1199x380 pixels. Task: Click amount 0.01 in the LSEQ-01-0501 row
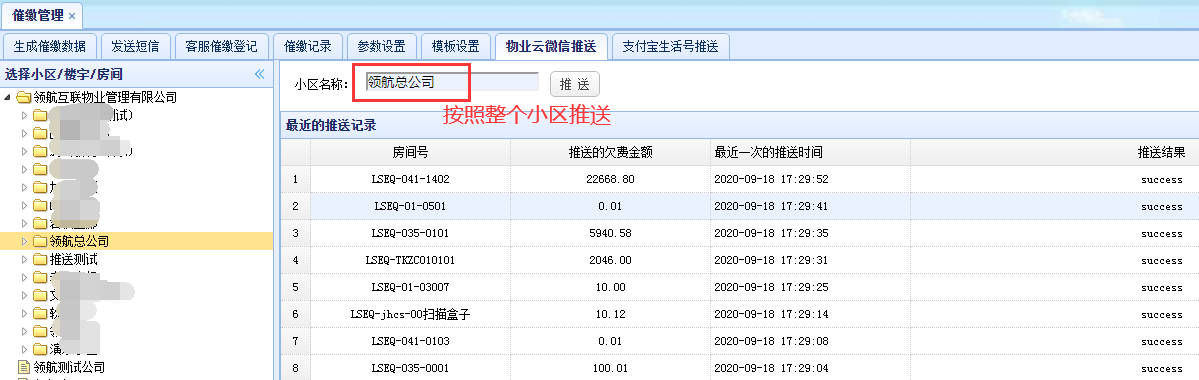[610, 206]
